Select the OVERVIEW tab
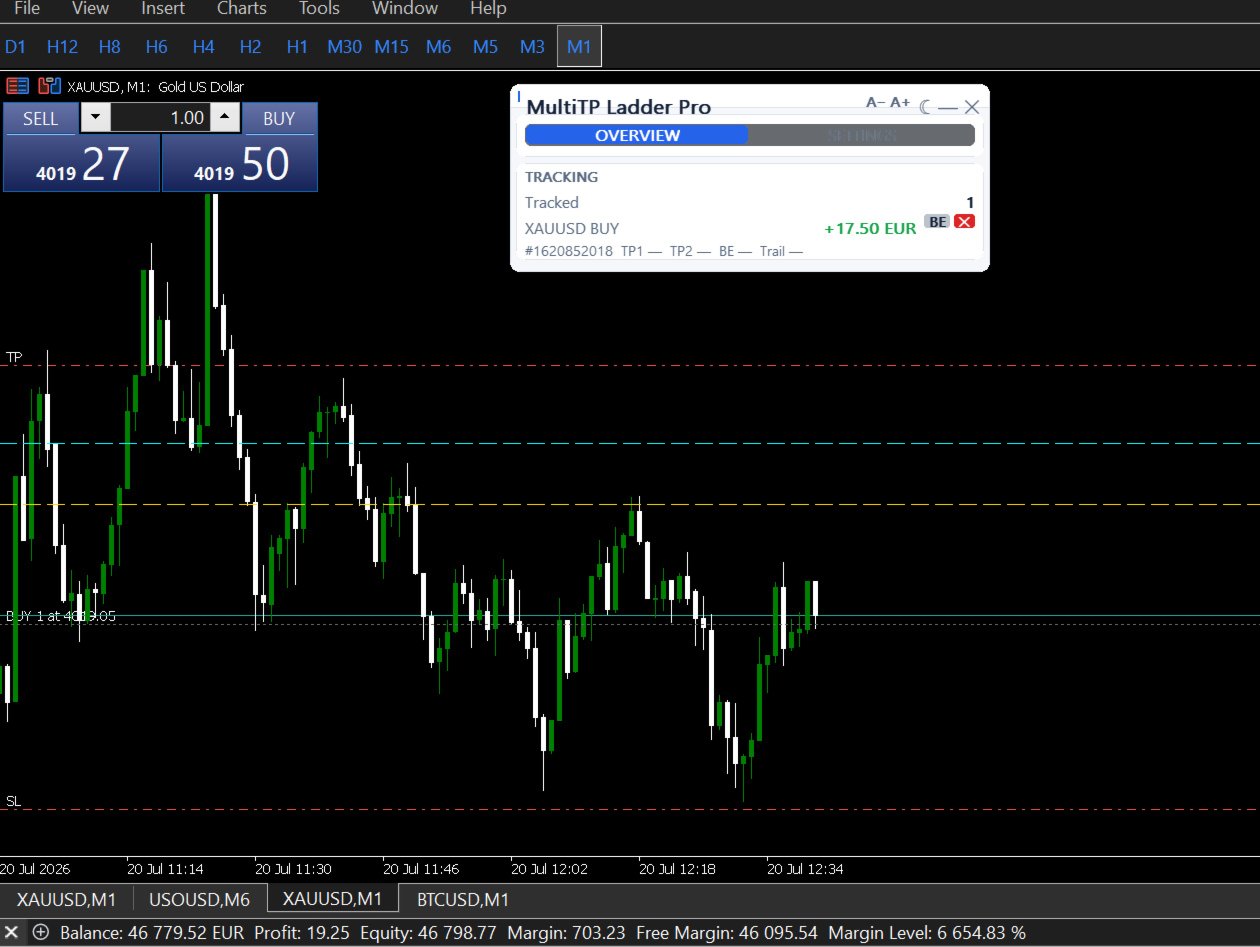Viewport: 1260px width, 947px height. (x=637, y=135)
